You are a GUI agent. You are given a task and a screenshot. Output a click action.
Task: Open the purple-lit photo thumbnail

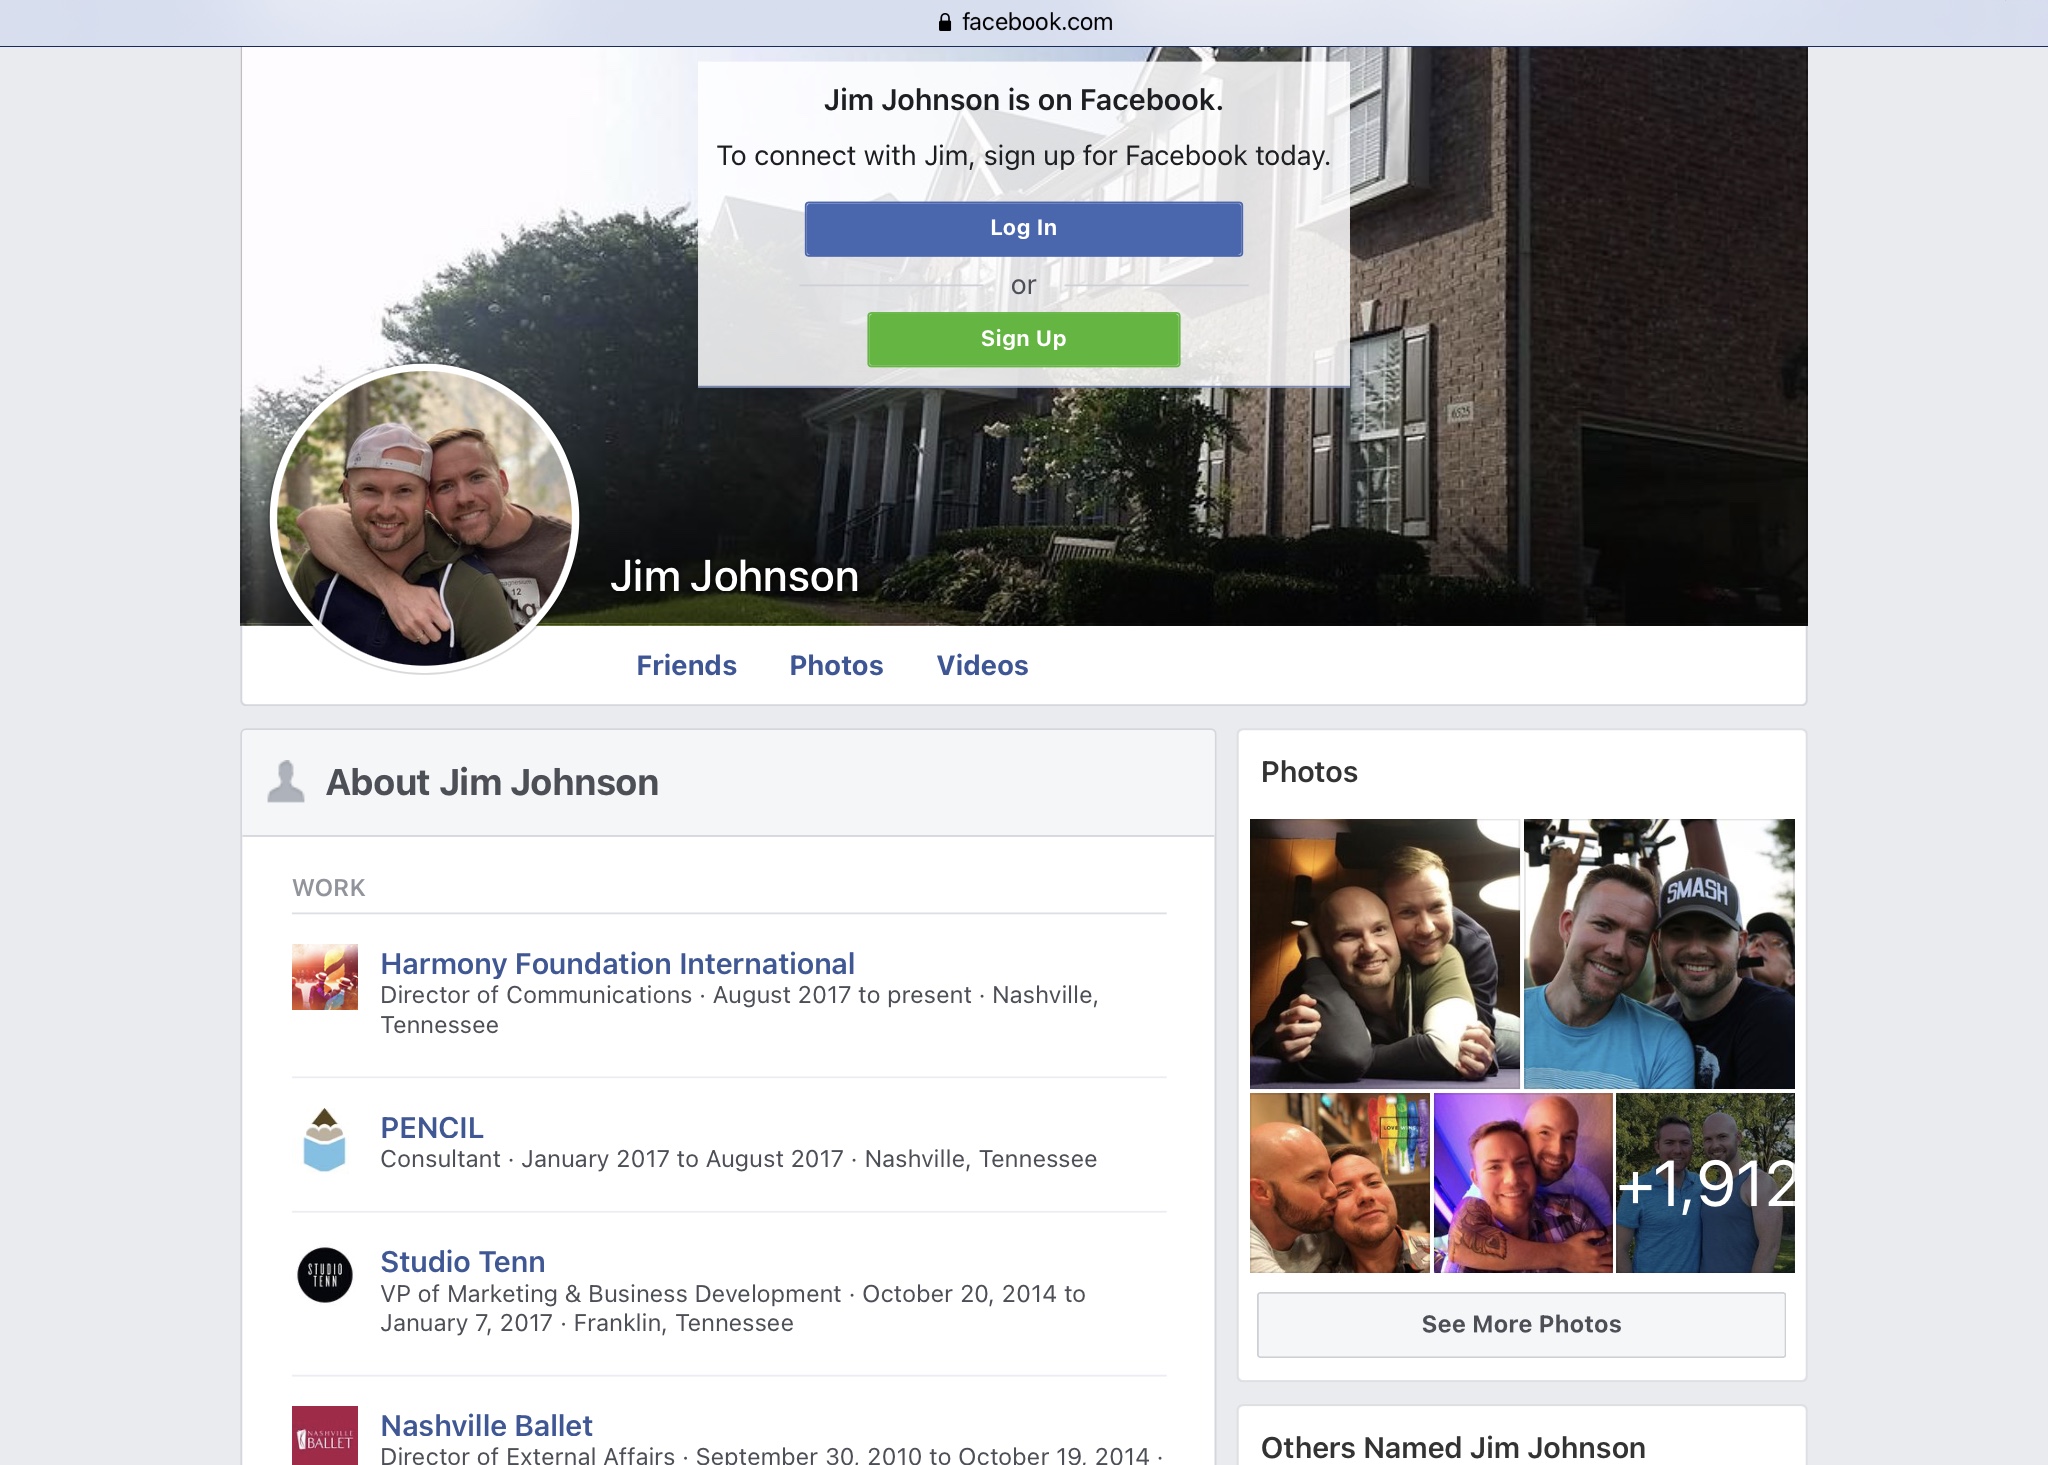[1522, 1182]
